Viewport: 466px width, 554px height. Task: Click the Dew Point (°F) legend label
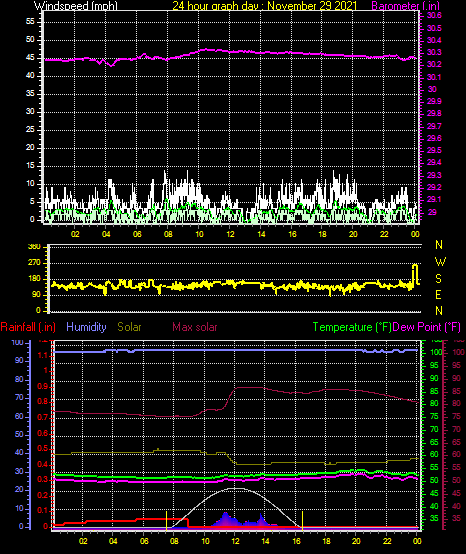click(x=427, y=327)
